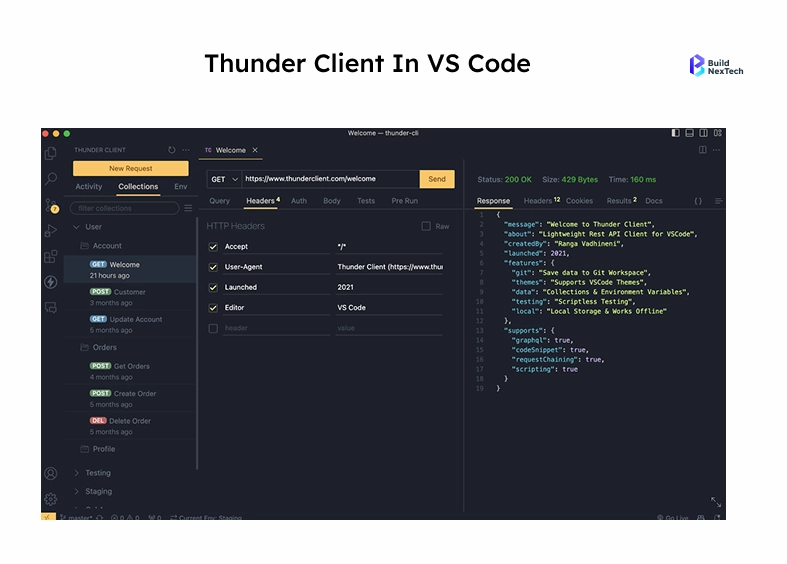Select the Response tab

493,201
